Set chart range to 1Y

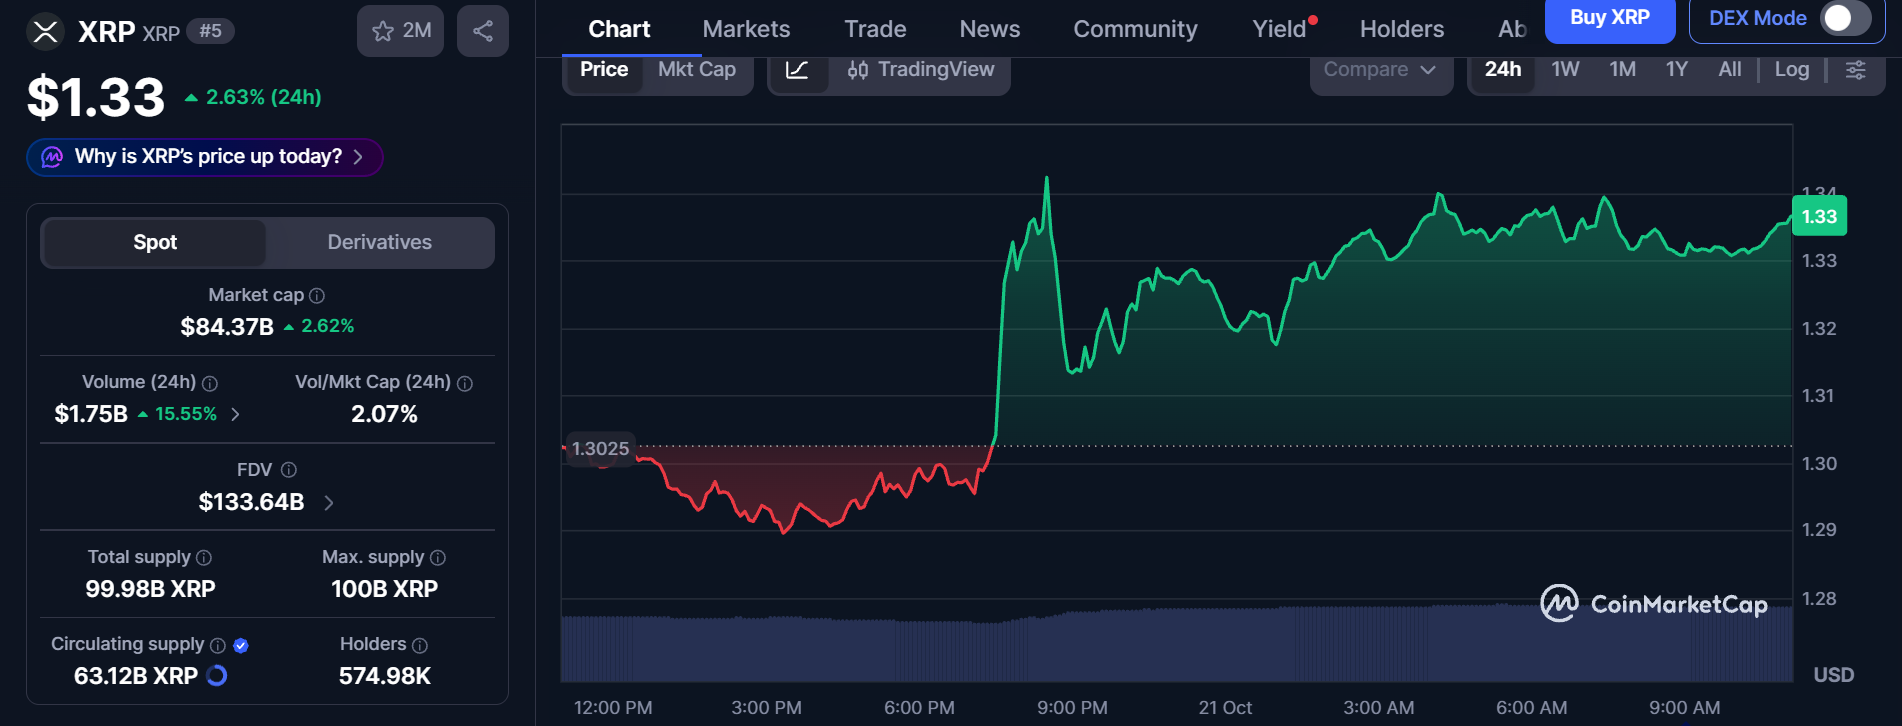pos(1676,70)
